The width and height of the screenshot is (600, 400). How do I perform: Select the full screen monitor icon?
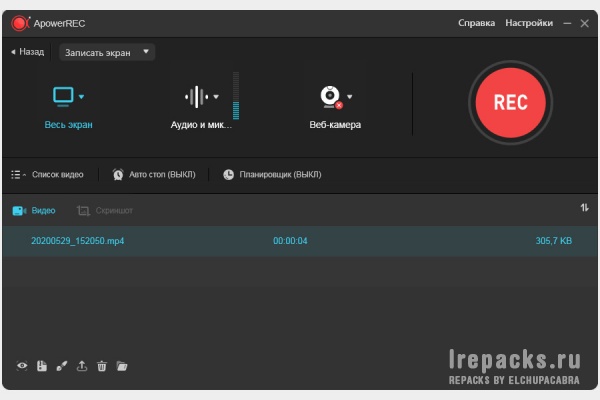point(63,96)
